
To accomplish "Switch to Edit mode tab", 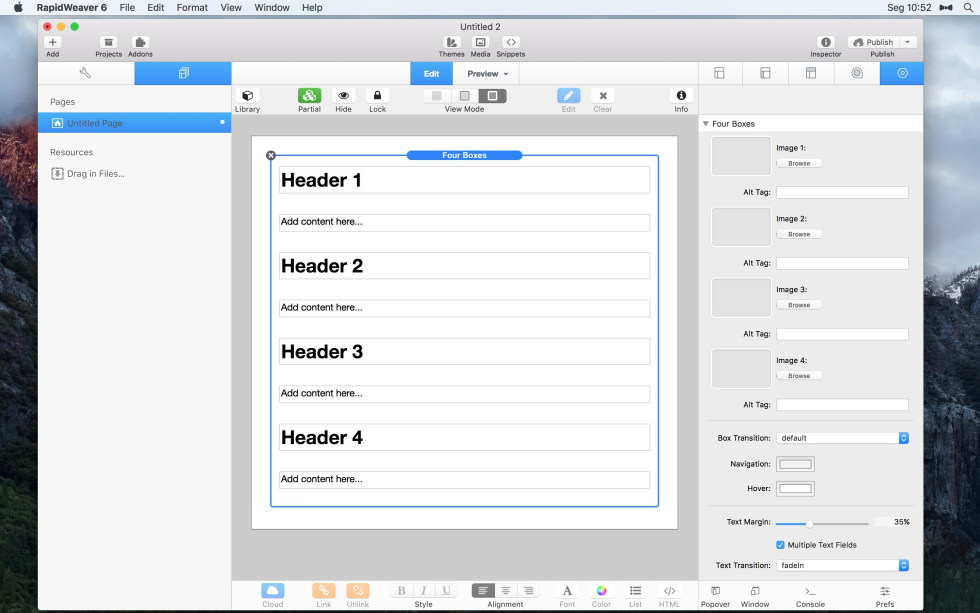I will click(431, 74).
